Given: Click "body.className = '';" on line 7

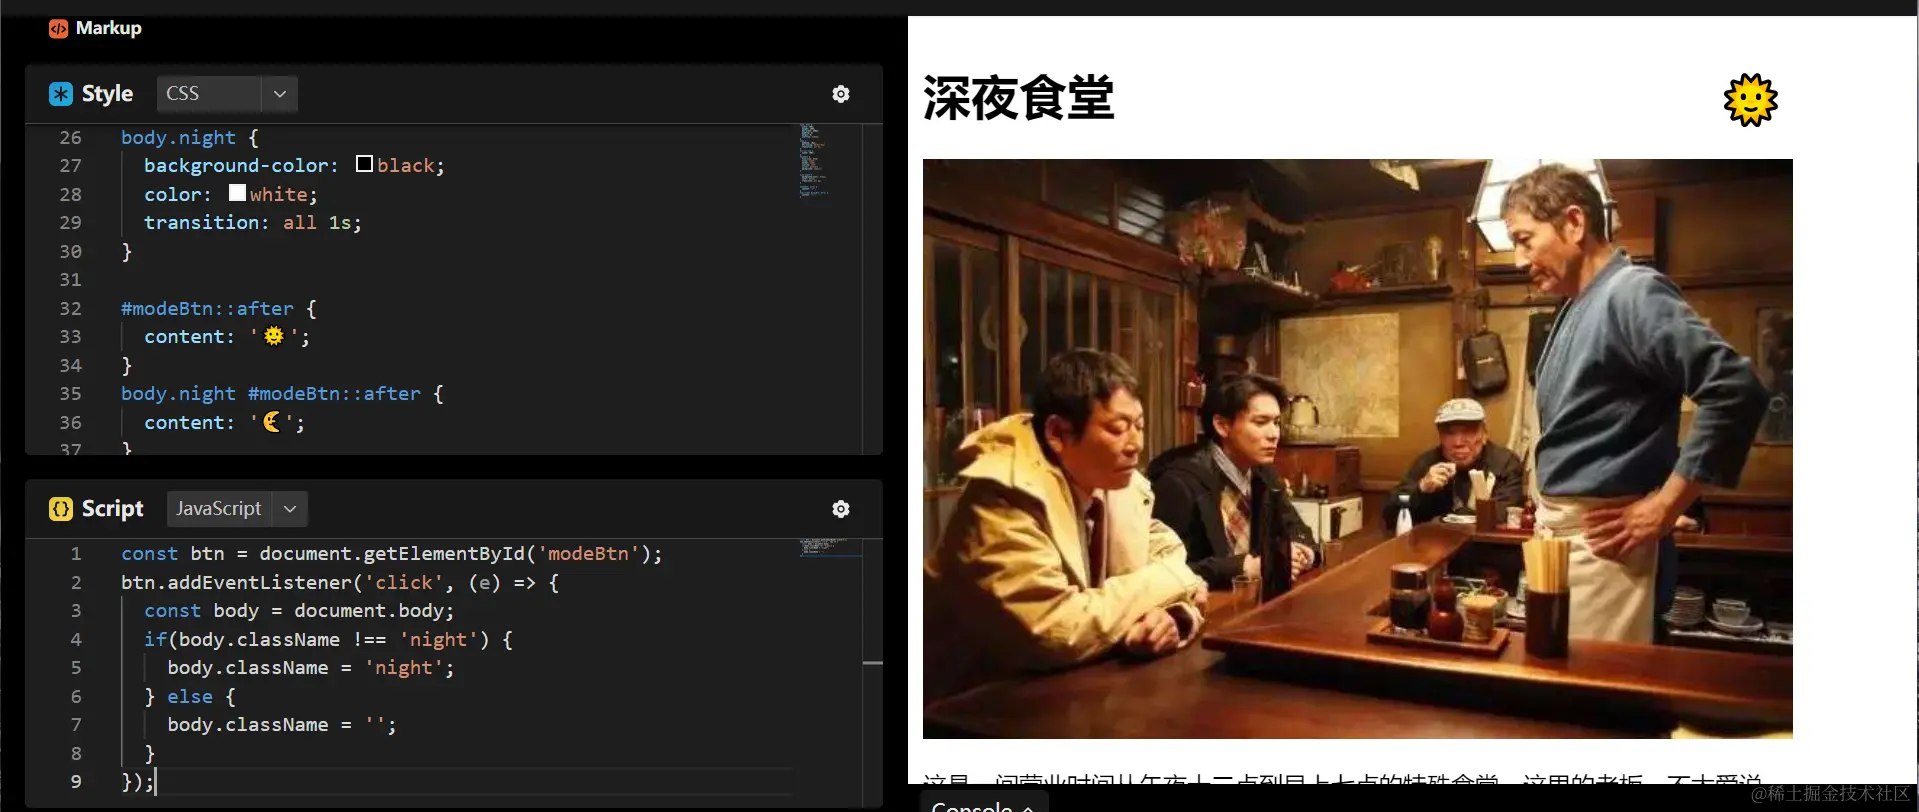Looking at the screenshot, I should tap(282, 725).
